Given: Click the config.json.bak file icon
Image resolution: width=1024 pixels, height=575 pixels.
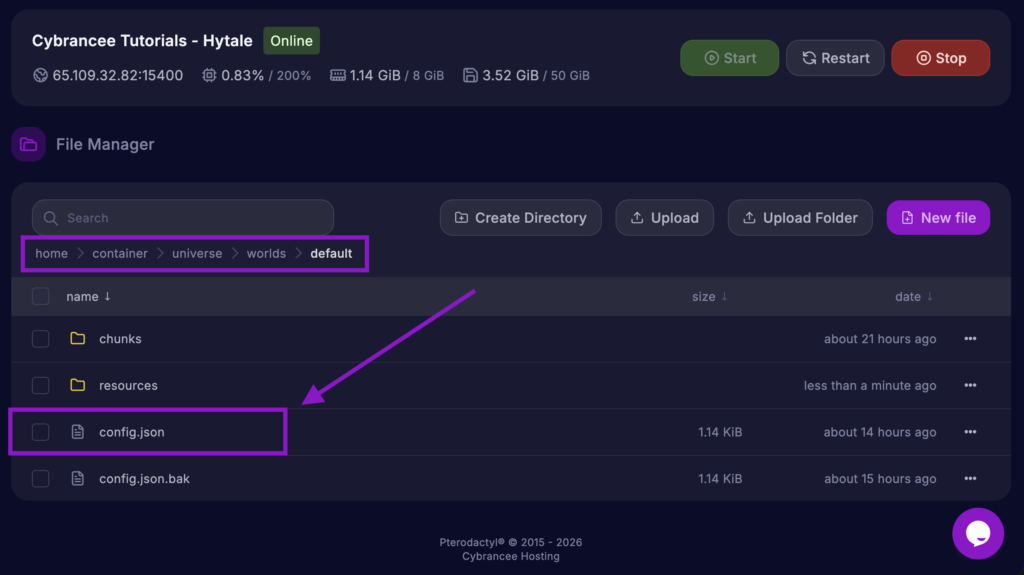Looking at the screenshot, I should click(78, 479).
